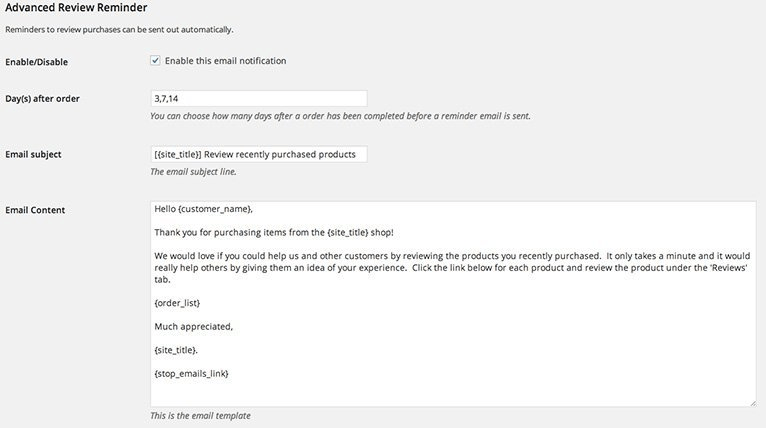Click the Email Content label
This screenshot has width=766, height=428.
coord(35,210)
